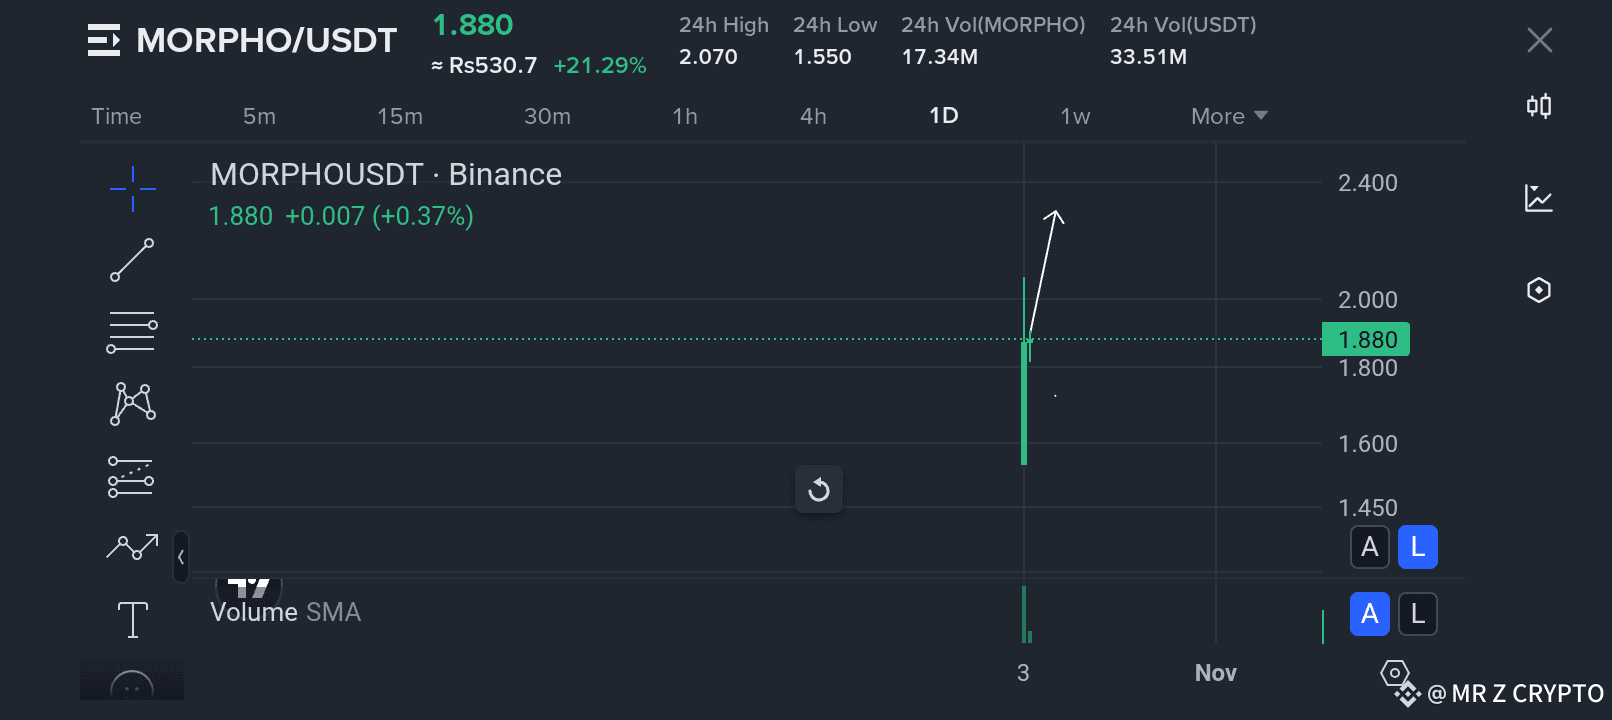1612x720 pixels.
Task: Click the Volume SMA indicator label
Action: [x=285, y=612]
